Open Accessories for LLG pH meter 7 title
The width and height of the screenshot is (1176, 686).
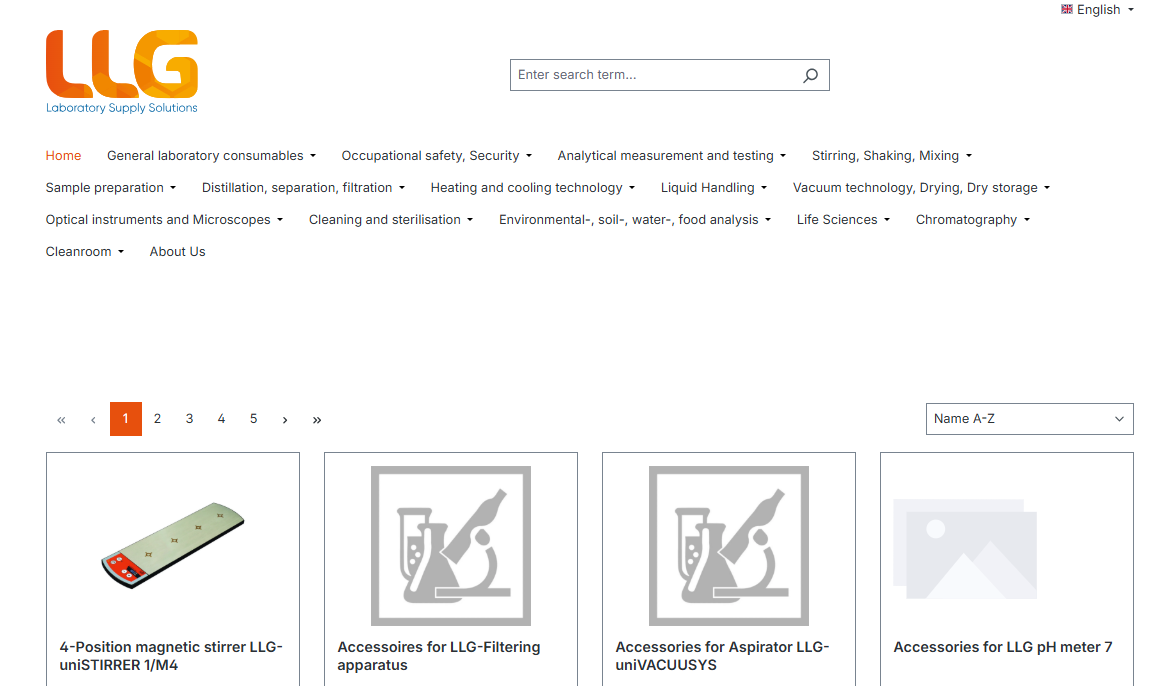1003,647
